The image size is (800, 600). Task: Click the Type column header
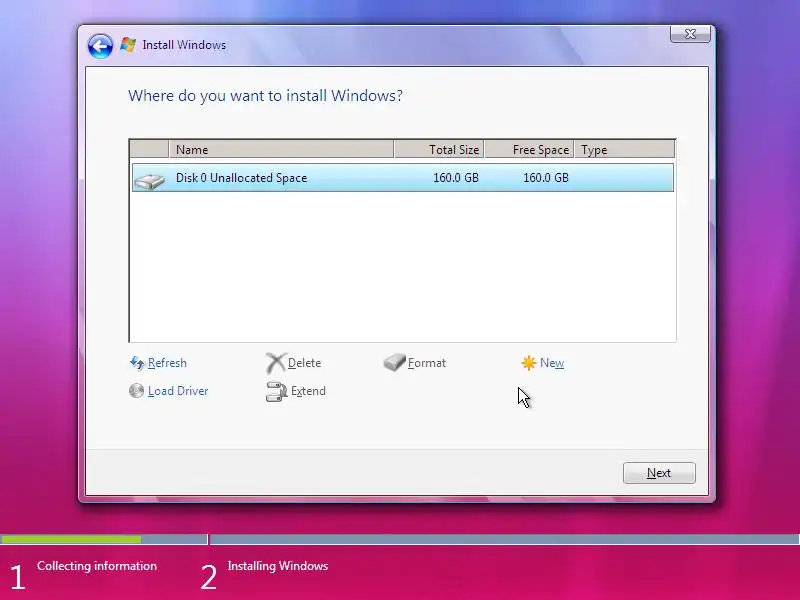coord(624,149)
